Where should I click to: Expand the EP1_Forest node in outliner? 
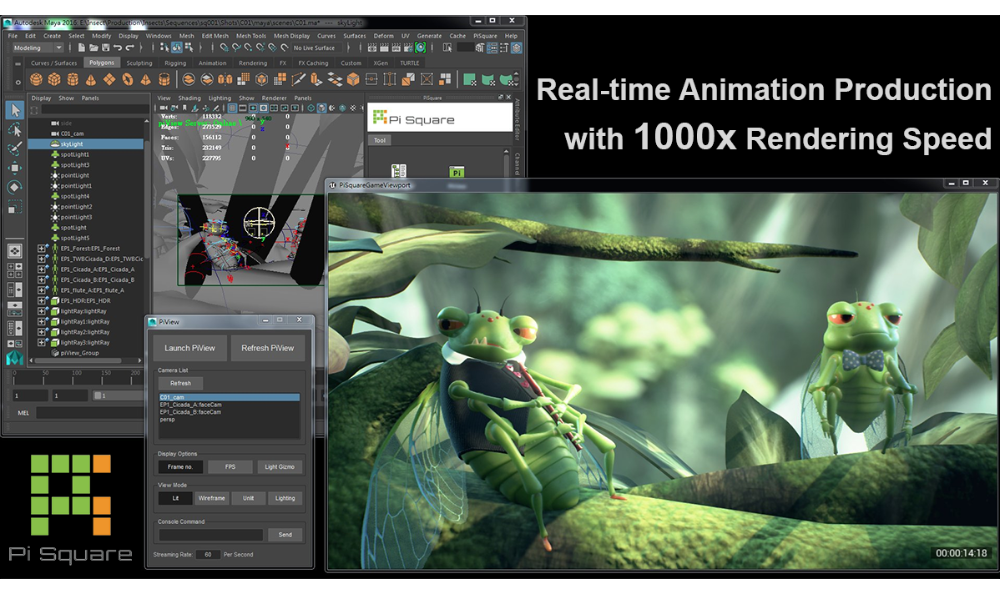coord(42,248)
